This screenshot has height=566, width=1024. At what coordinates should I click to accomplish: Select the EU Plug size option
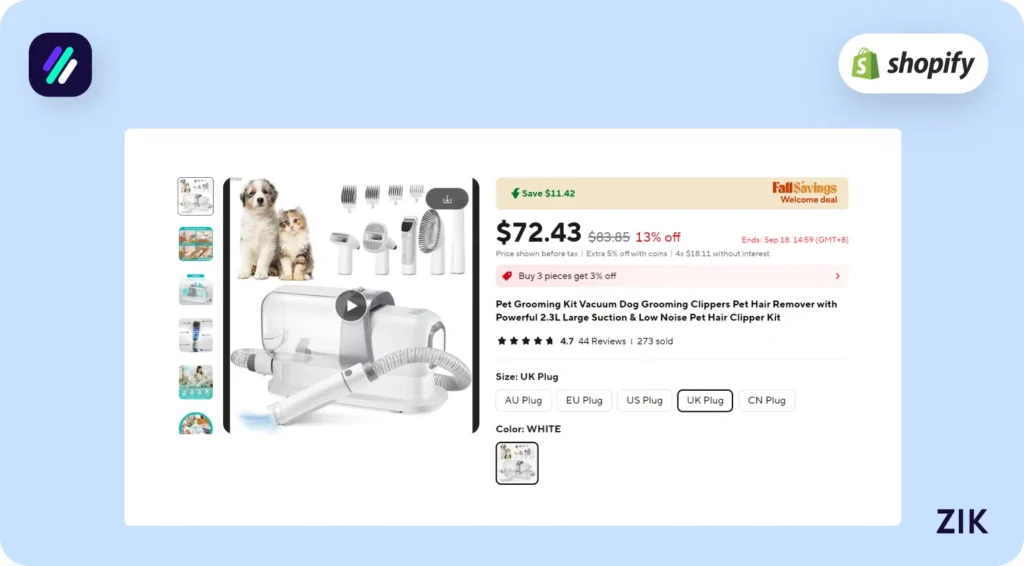(584, 400)
